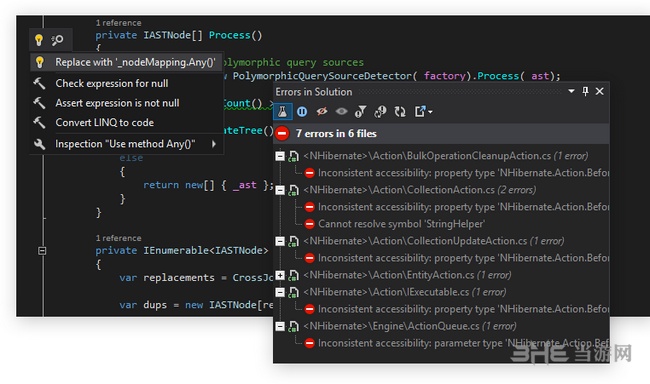Select Convert LINQ to code action

(104, 122)
